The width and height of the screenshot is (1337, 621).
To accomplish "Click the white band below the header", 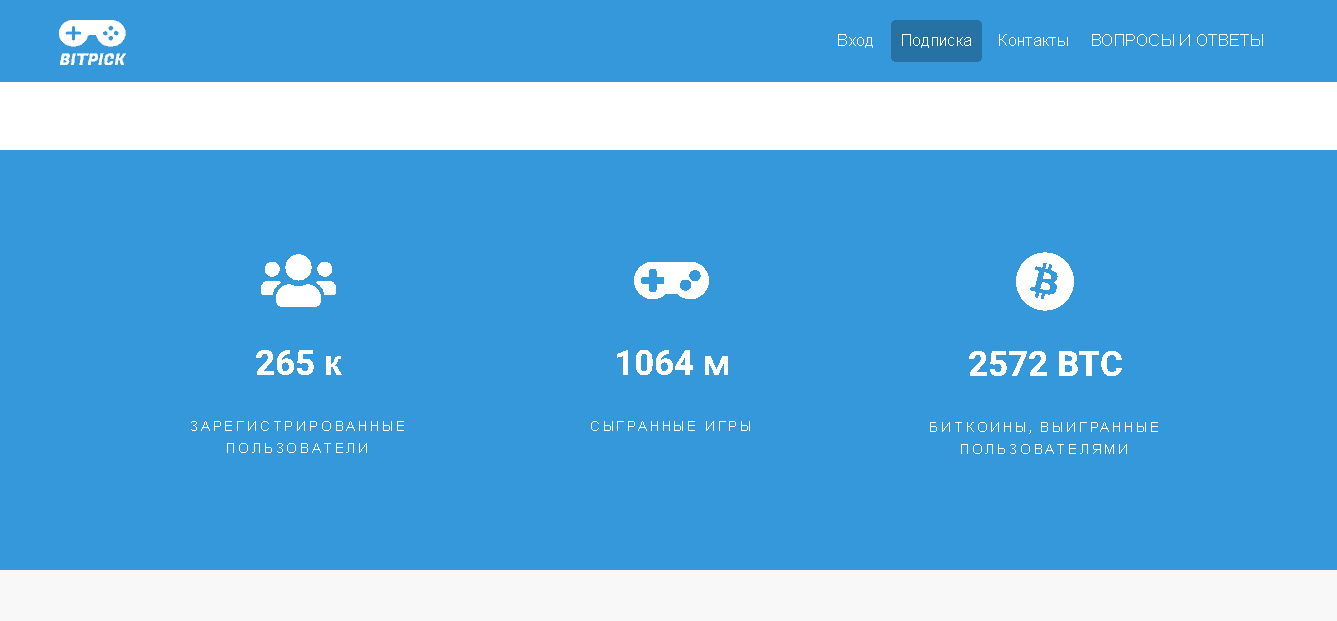I will 668,116.
